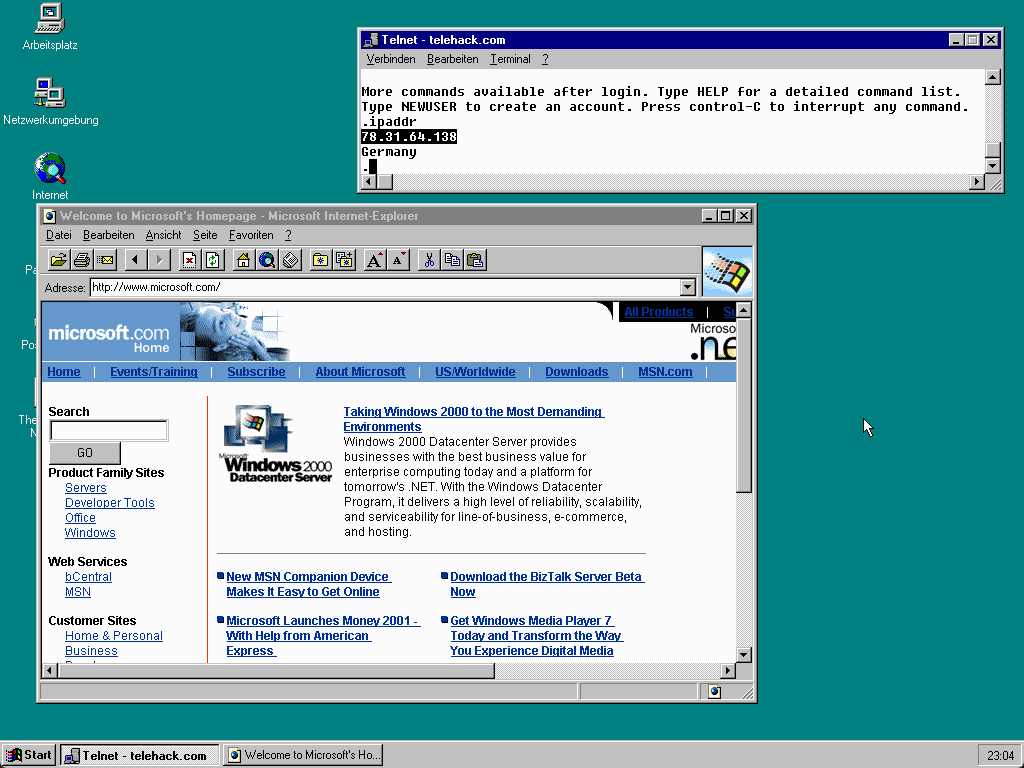Open the Downloads link

pyautogui.click(x=577, y=372)
